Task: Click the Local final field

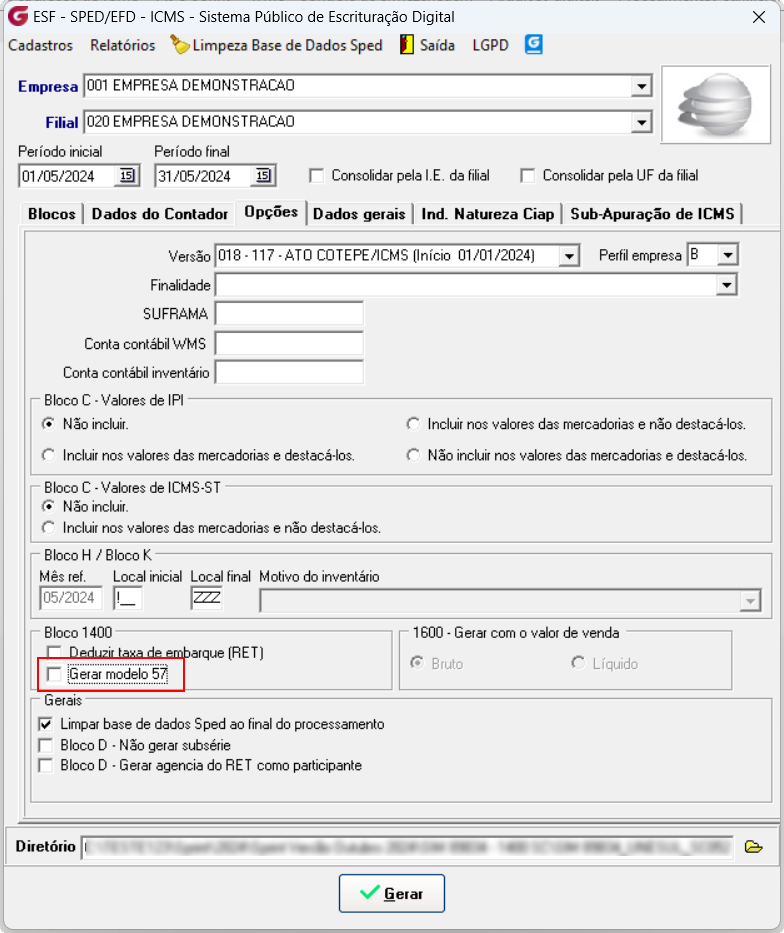Action: point(206,598)
